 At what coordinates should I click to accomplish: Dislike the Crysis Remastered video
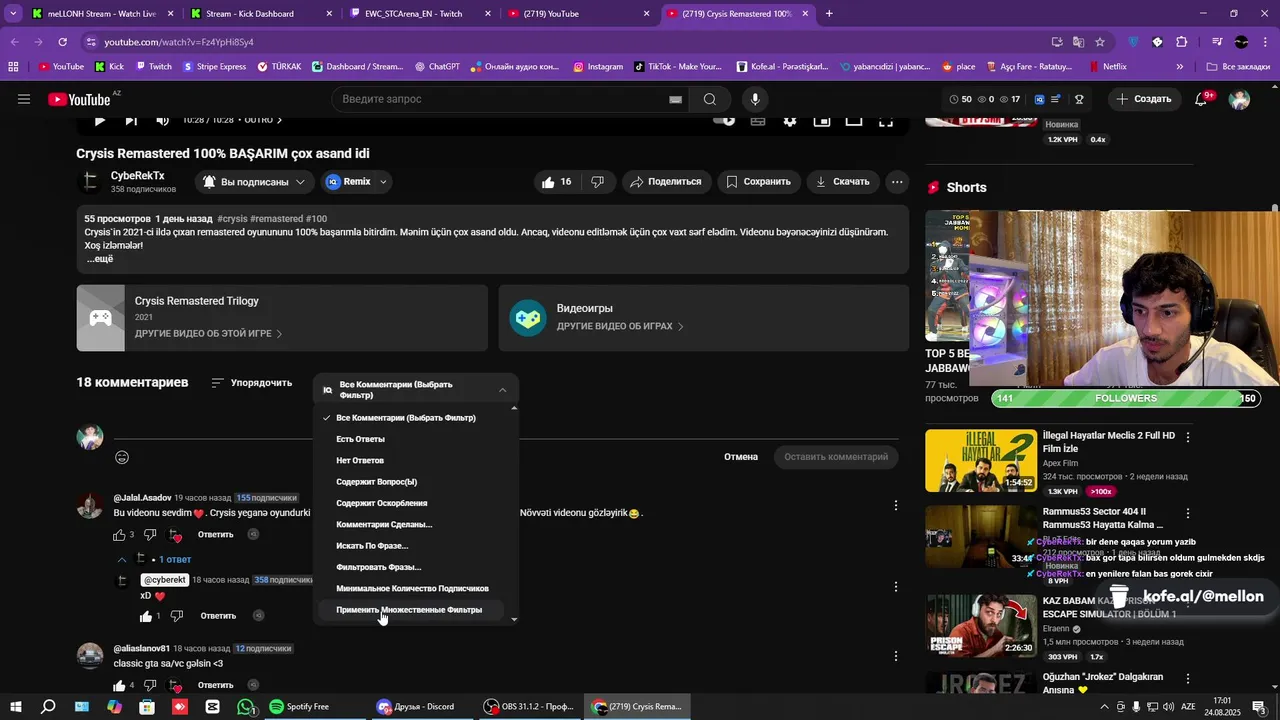(598, 181)
